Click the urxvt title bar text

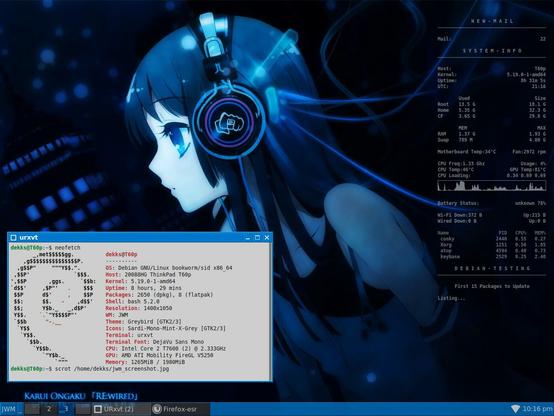(28, 238)
